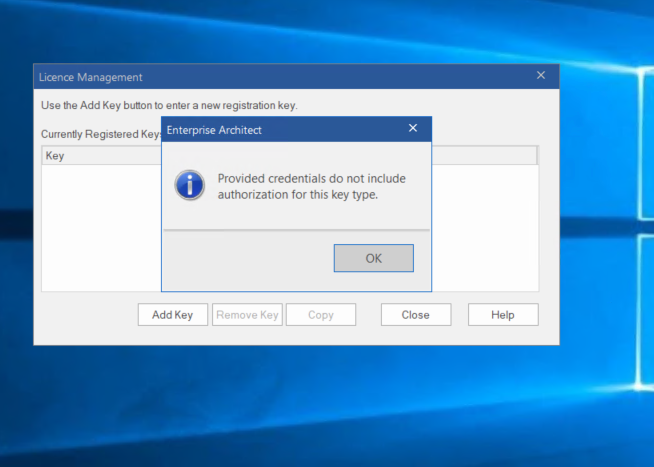Viewport: 654px width, 467px height.
Task: Click the Enterprise Architect dialog title
Action: click(214, 130)
